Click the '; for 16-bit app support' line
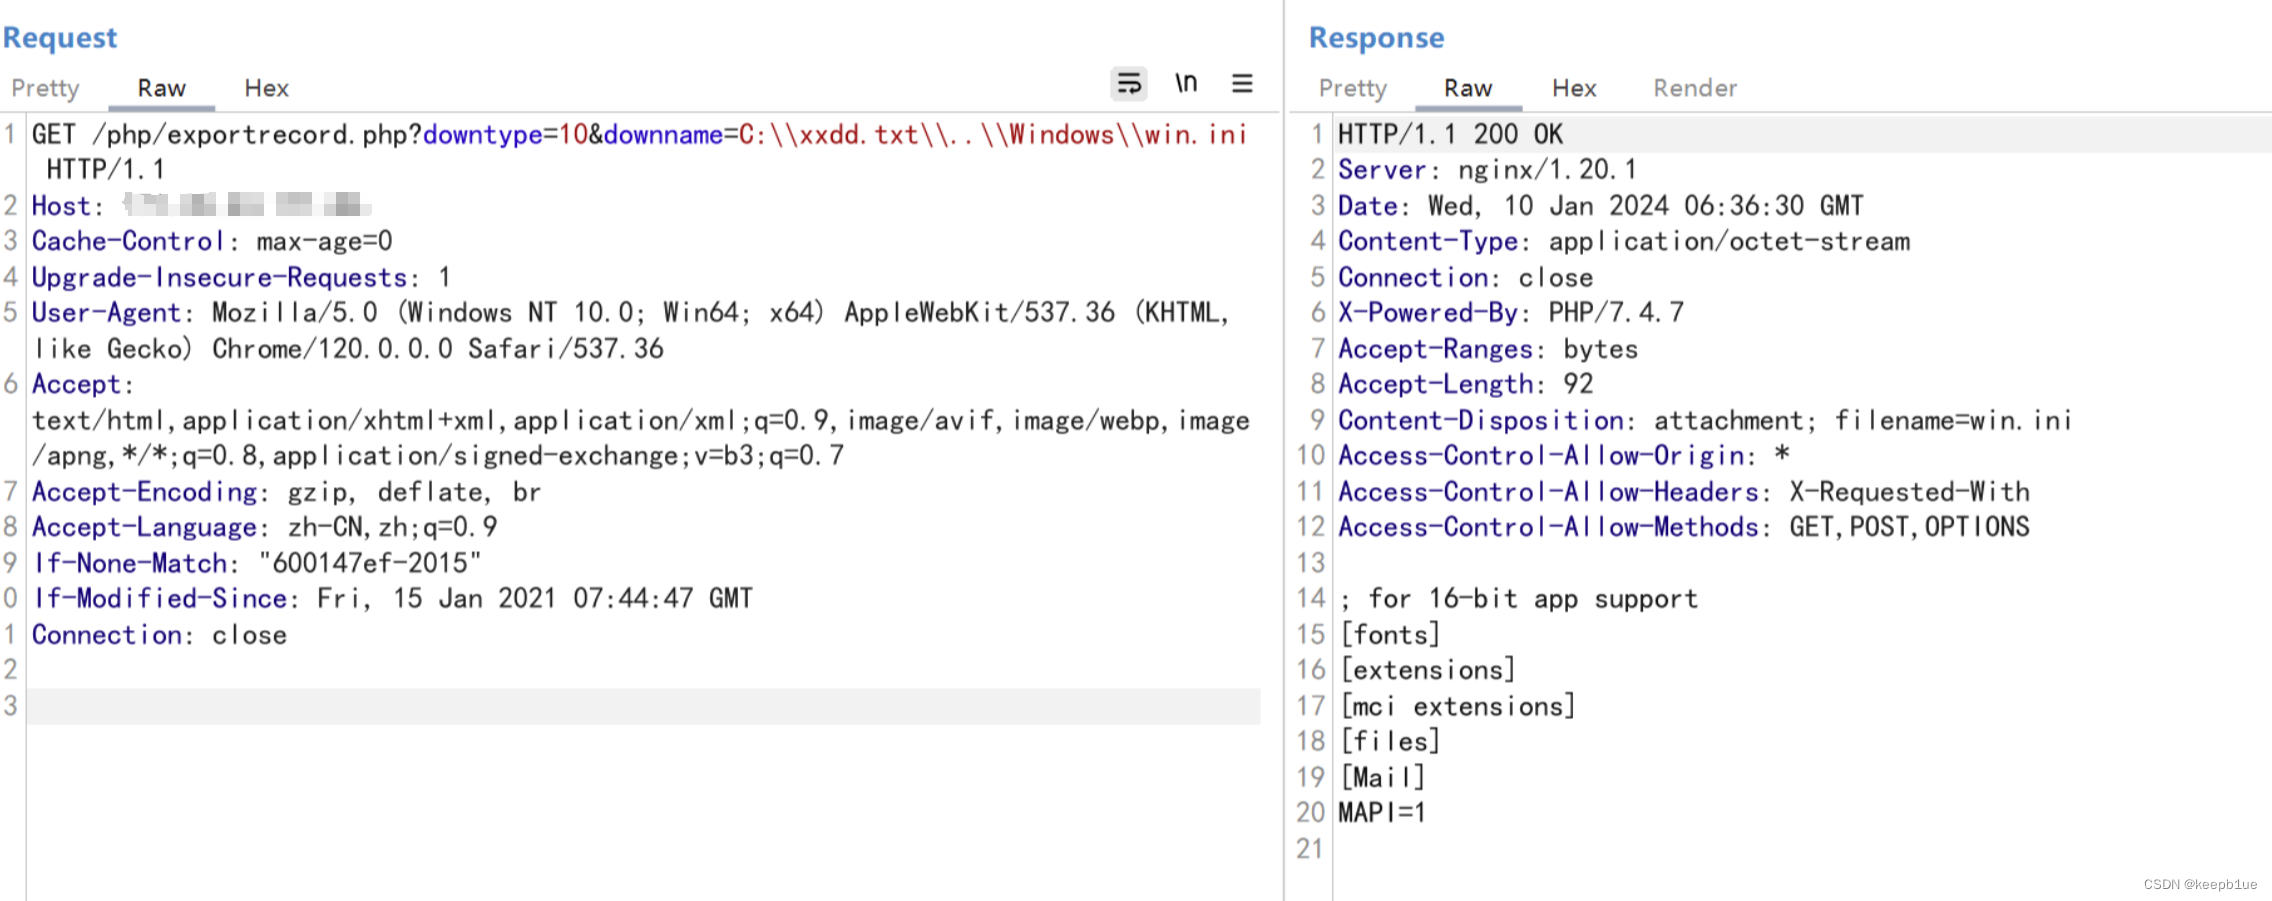The width and height of the screenshot is (2272, 901). pyautogui.click(x=1518, y=599)
